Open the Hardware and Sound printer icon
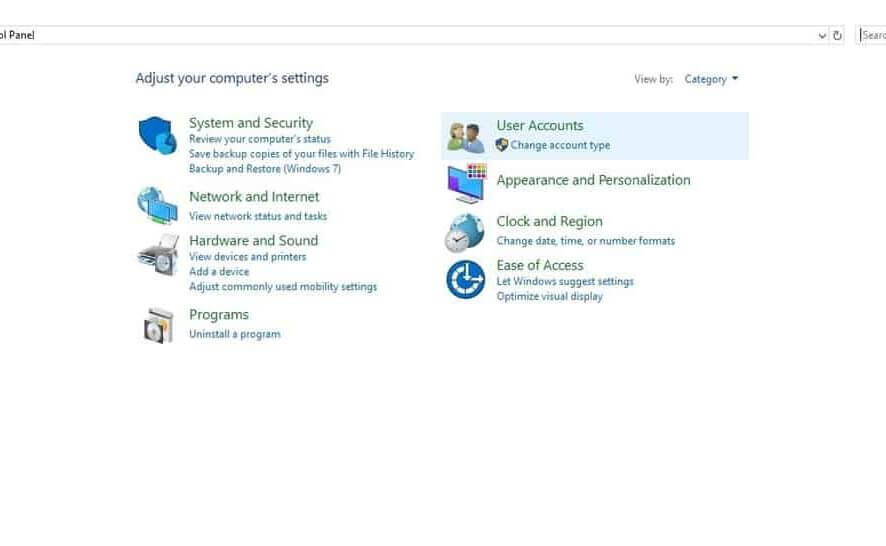The height and width of the screenshot is (546, 886). [x=158, y=255]
